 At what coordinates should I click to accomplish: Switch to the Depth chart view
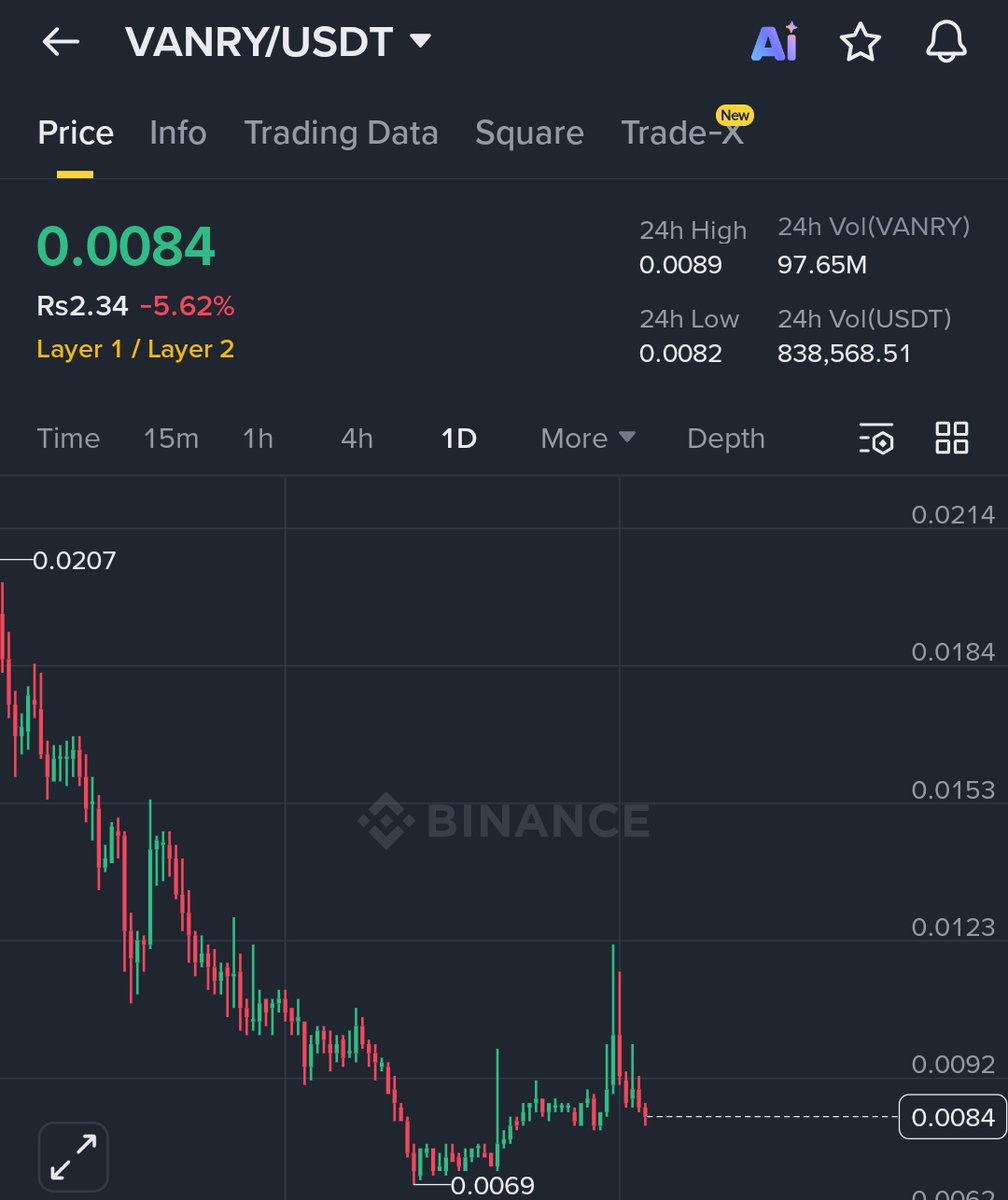click(726, 438)
